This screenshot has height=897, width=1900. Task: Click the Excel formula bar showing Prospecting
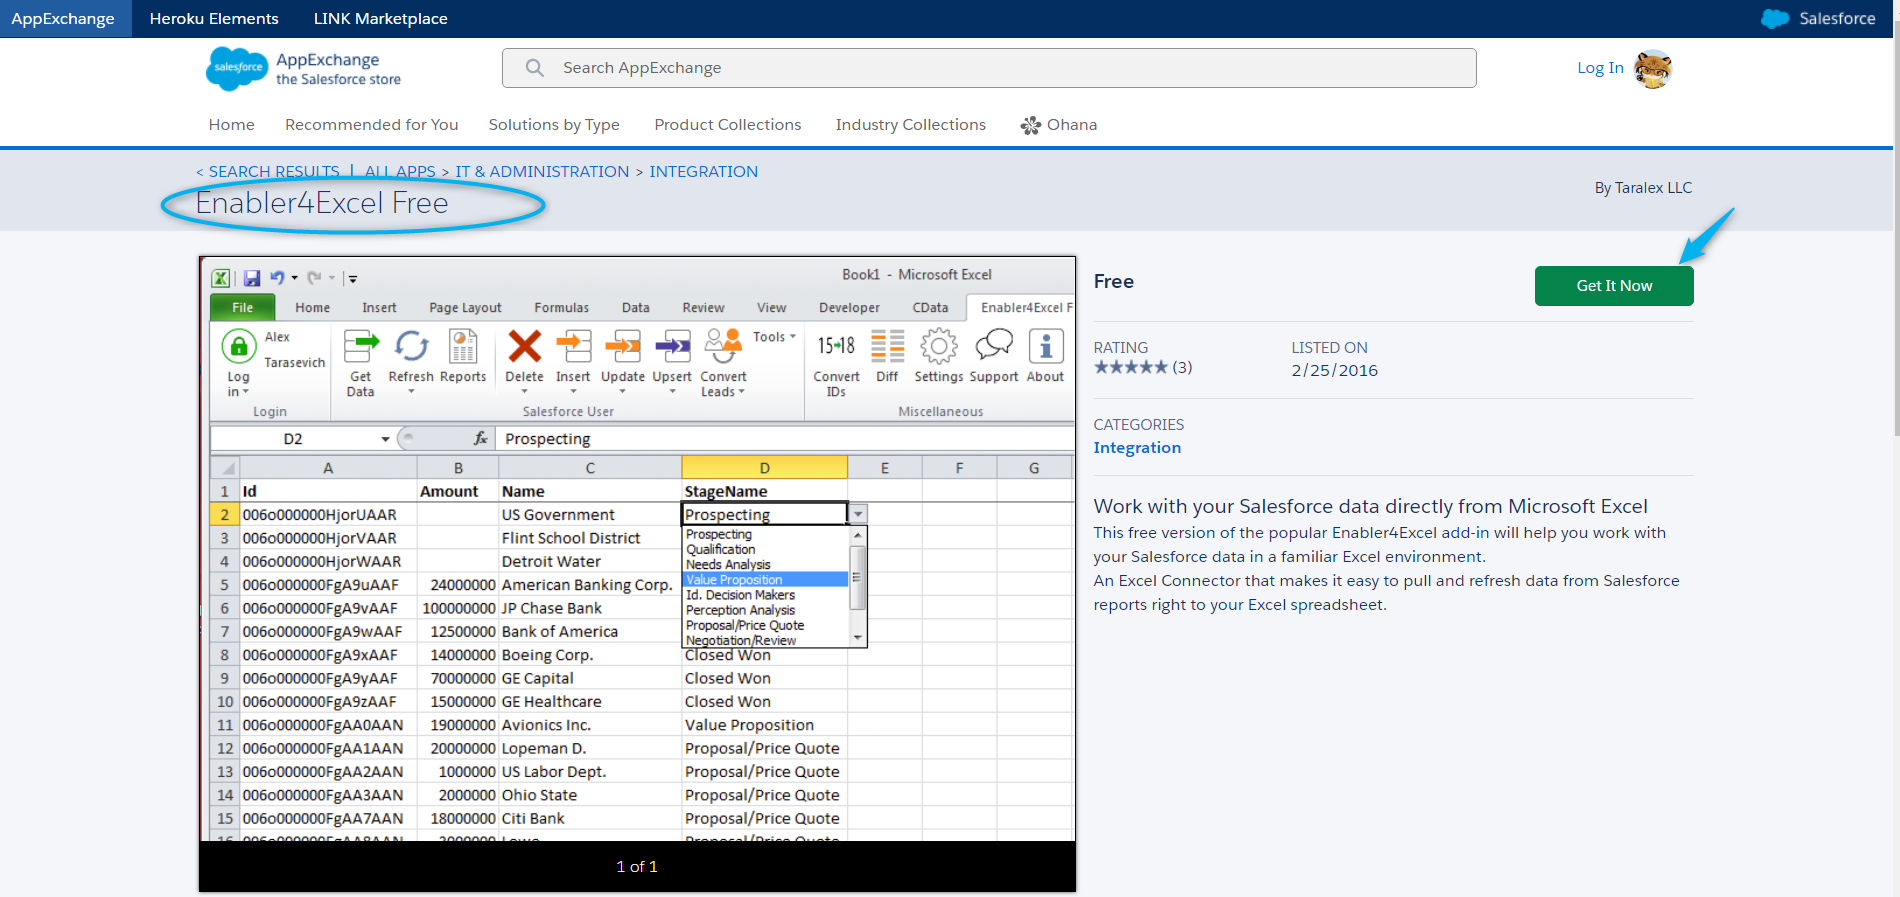tap(785, 439)
